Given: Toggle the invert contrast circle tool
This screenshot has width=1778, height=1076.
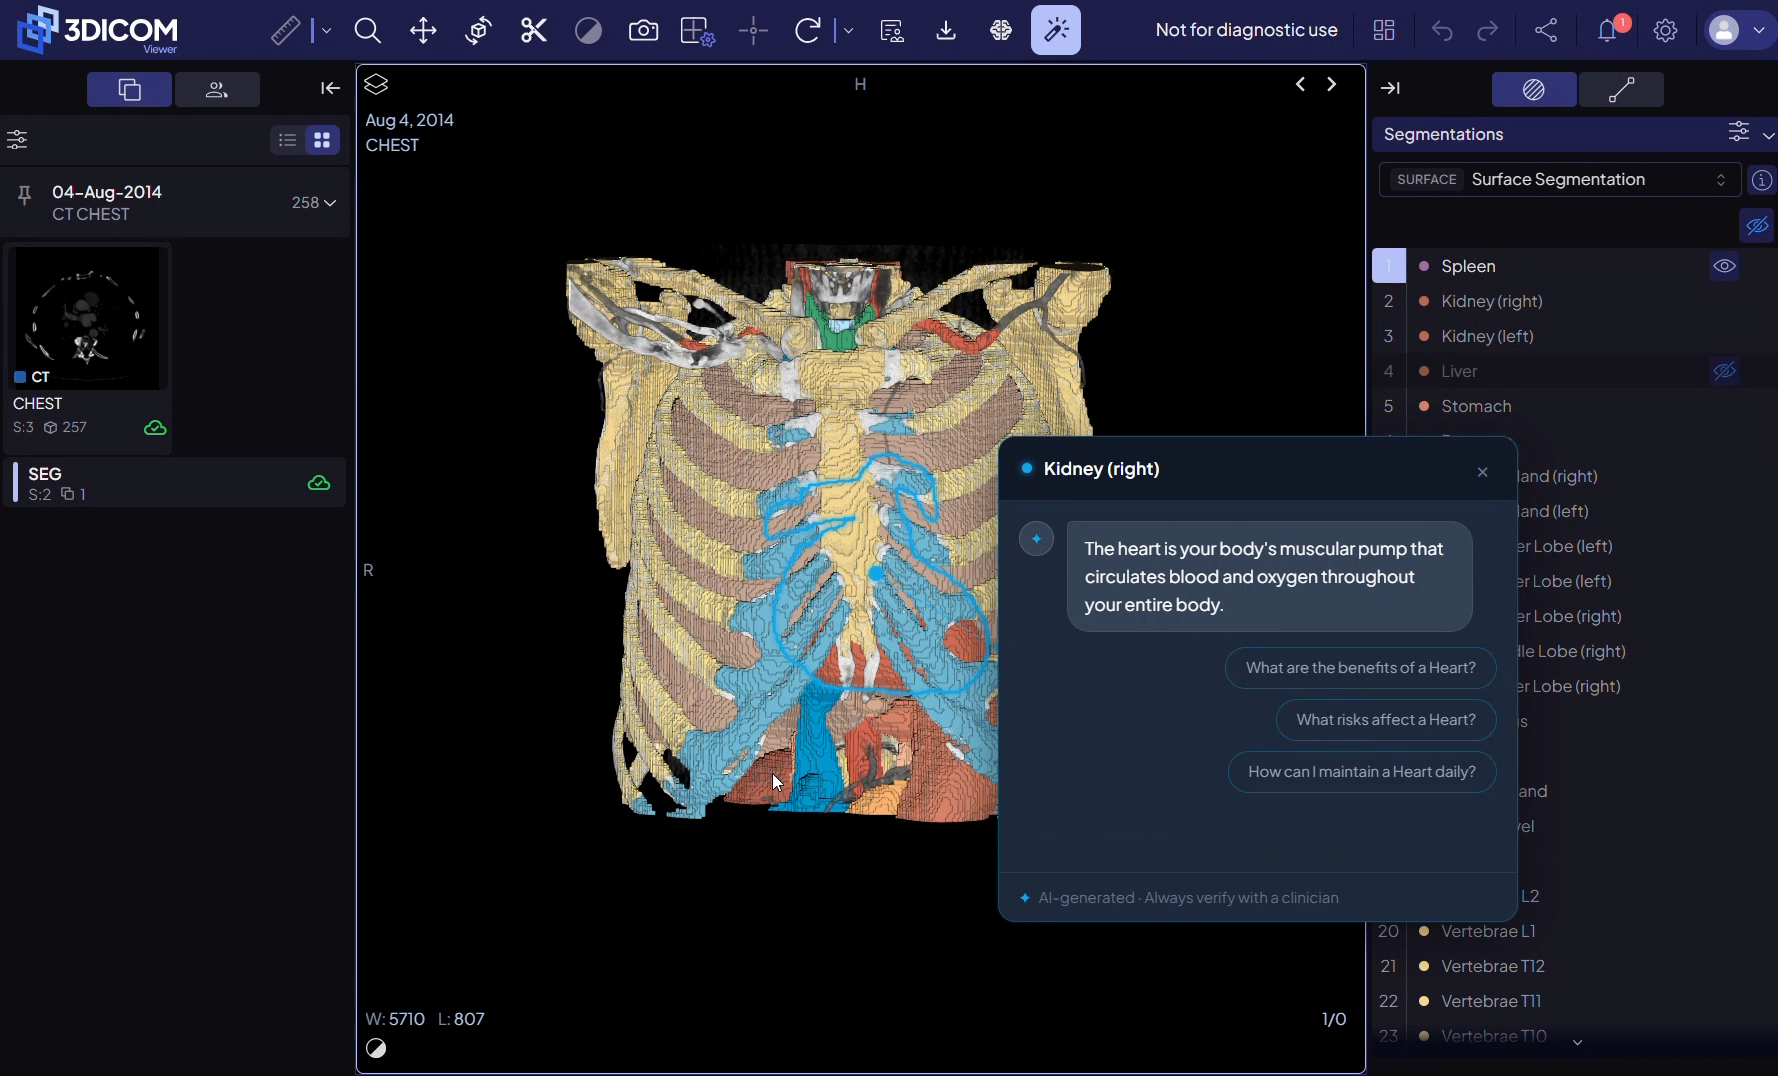Looking at the screenshot, I should pyautogui.click(x=589, y=31).
